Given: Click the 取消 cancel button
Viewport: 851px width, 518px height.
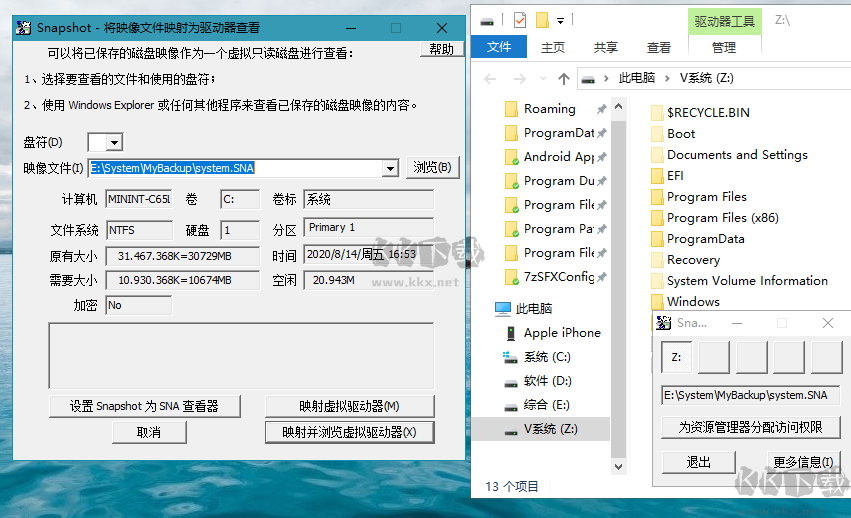Looking at the screenshot, I should click(x=149, y=432).
